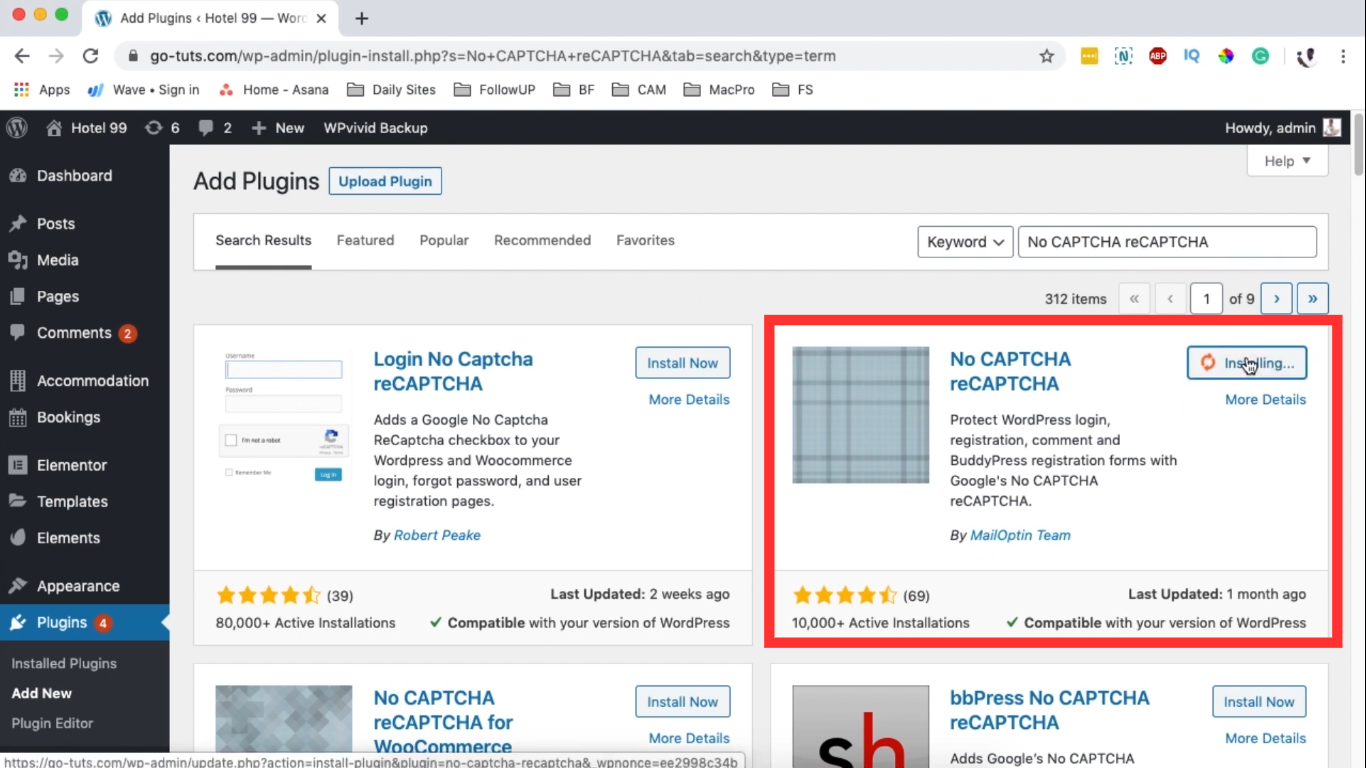The height and width of the screenshot is (768, 1366).
Task: Open a new browser tab
Action: tap(362, 18)
